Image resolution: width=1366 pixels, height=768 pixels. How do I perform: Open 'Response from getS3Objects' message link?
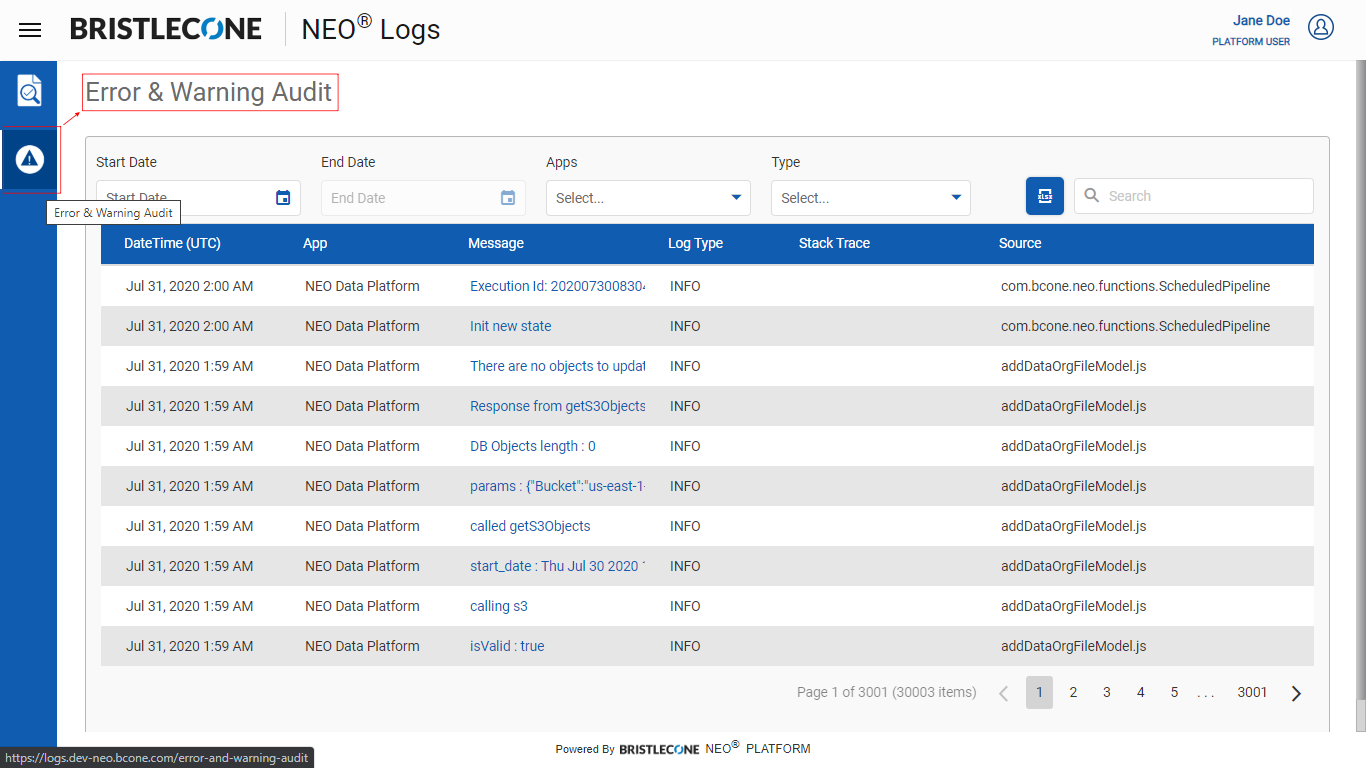click(557, 406)
